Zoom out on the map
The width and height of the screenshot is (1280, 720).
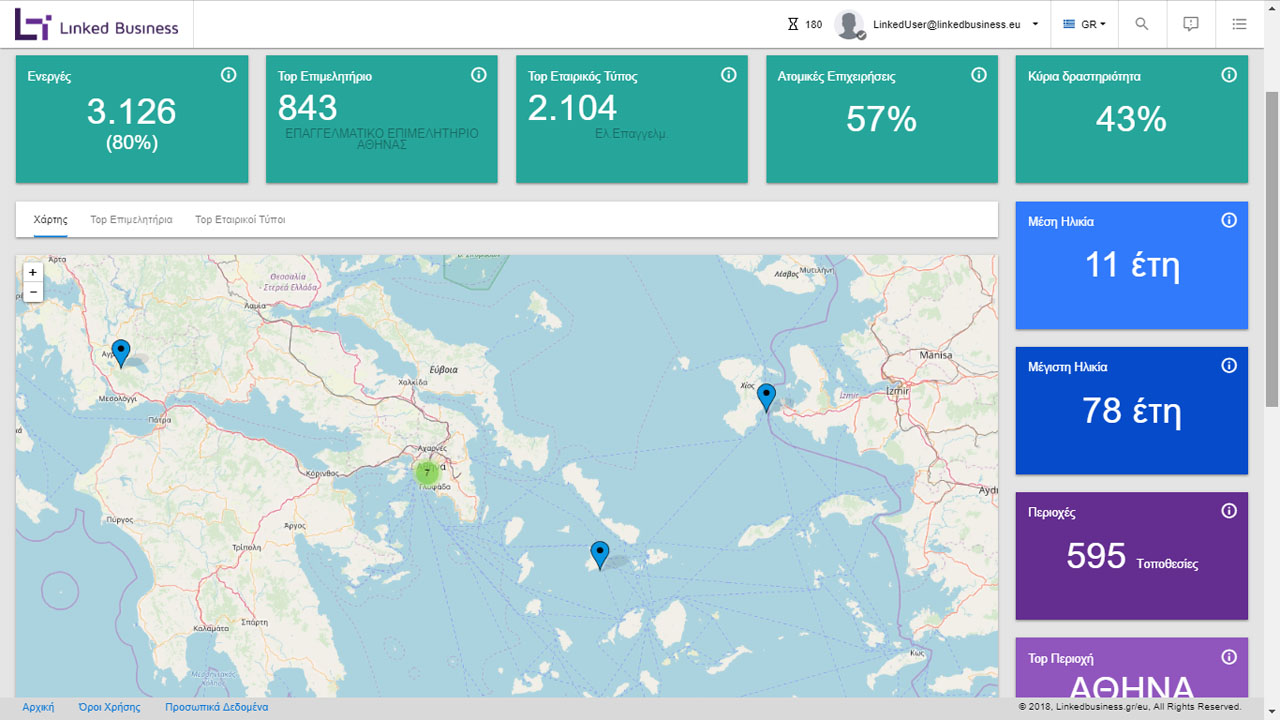[33, 292]
